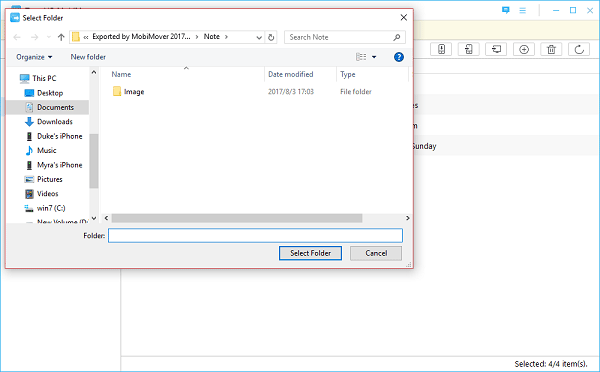This screenshot has width=600, height=372.
Task: Click the trash delete icon
Action: (551, 49)
